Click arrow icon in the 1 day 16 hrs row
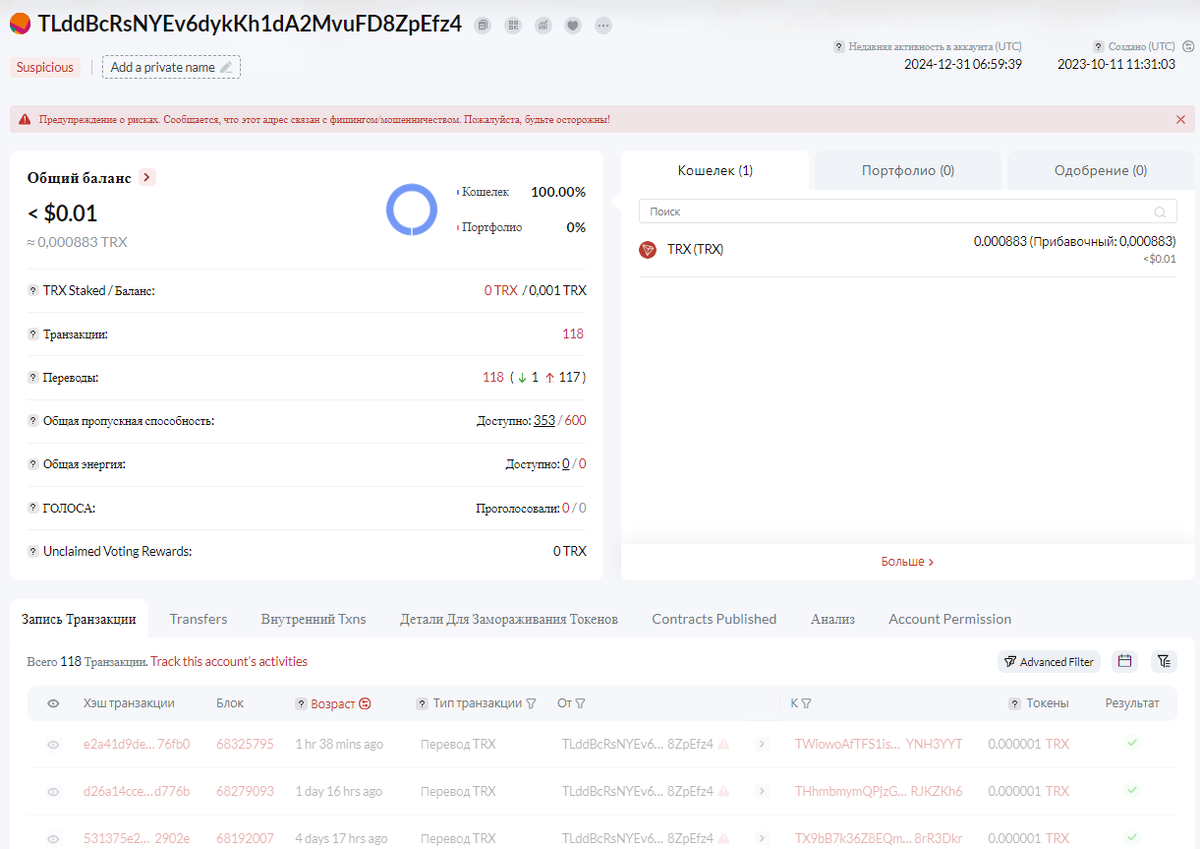 pos(760,792)
